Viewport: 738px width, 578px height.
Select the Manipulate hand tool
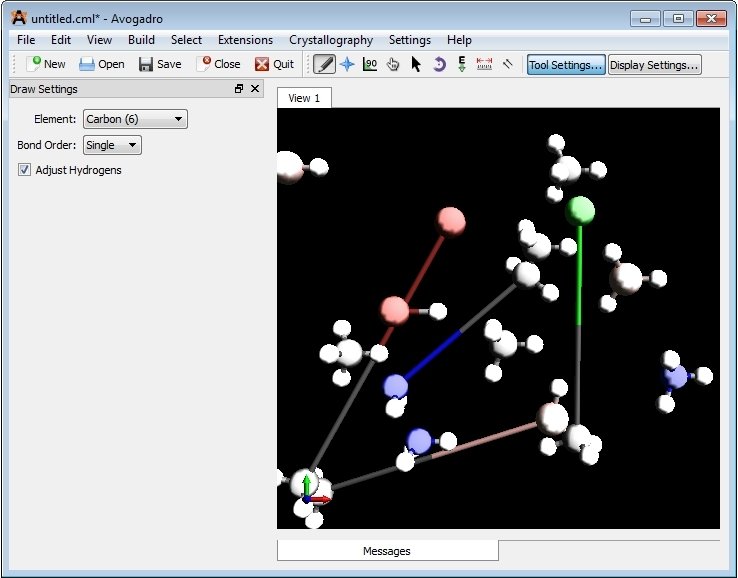tap(393, 64)
